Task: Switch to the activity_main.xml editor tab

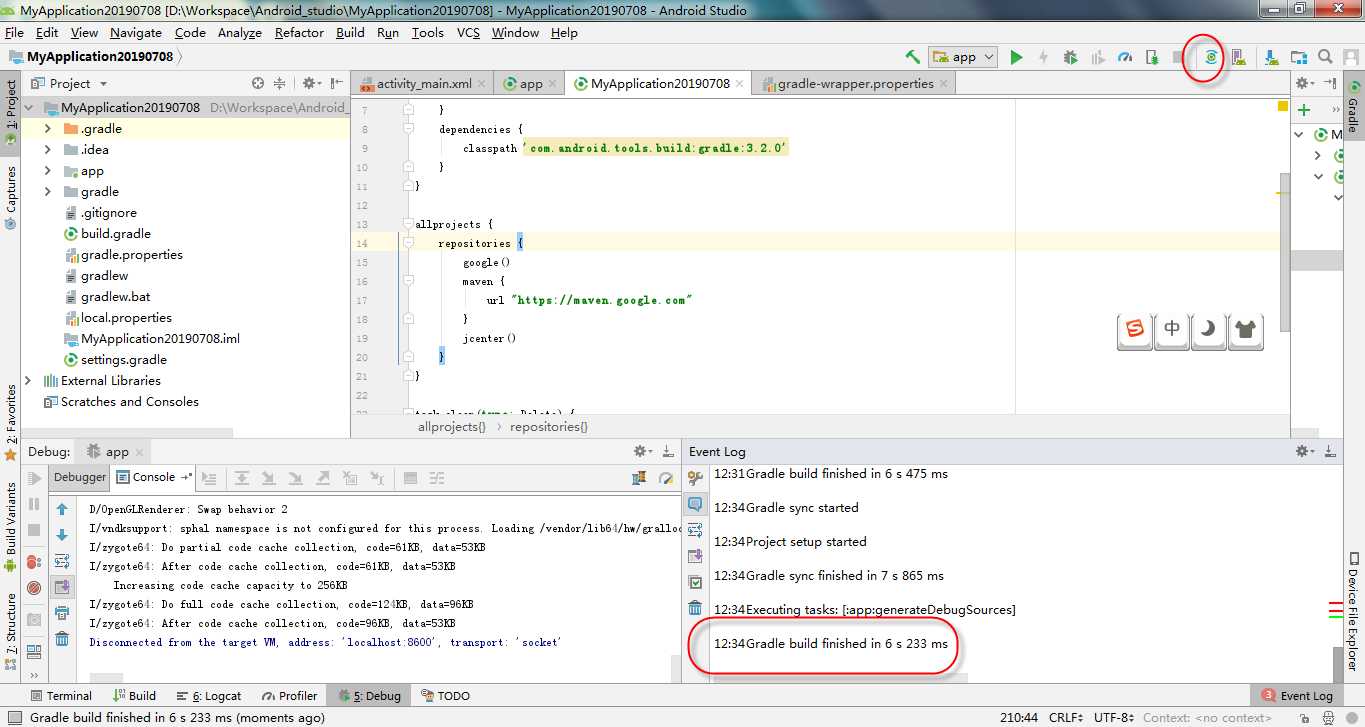Action: point(423,84)
